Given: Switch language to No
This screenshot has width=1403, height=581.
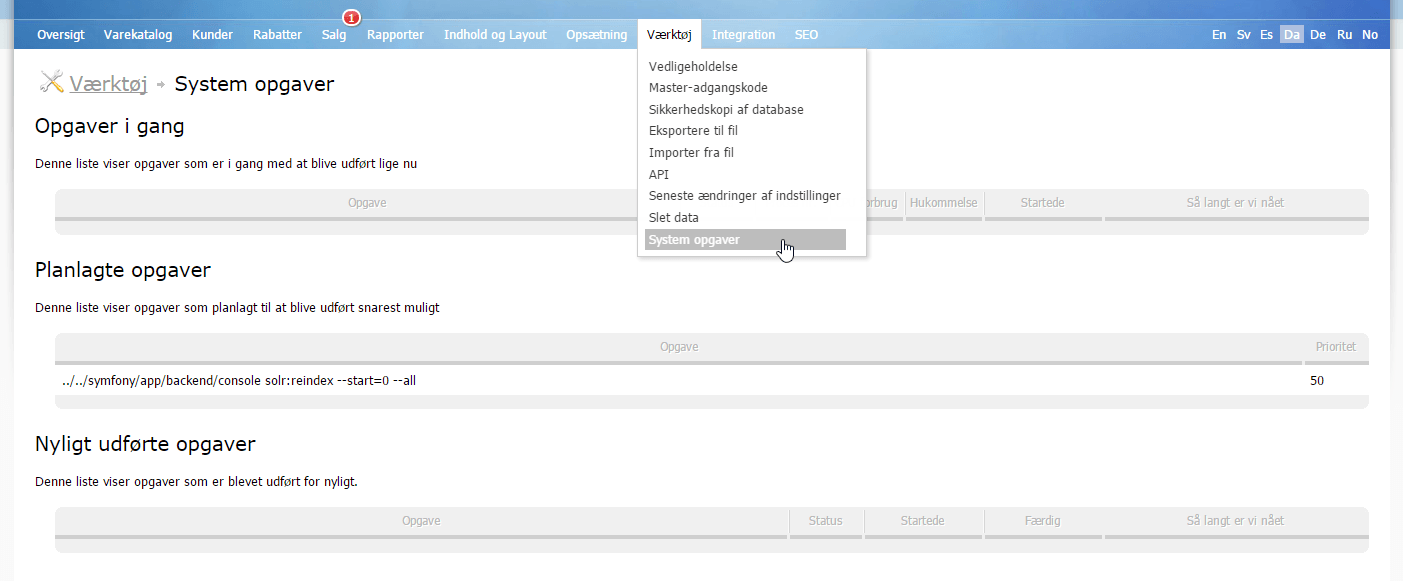Looking at the screenshot, I should tap(1370, 34).
